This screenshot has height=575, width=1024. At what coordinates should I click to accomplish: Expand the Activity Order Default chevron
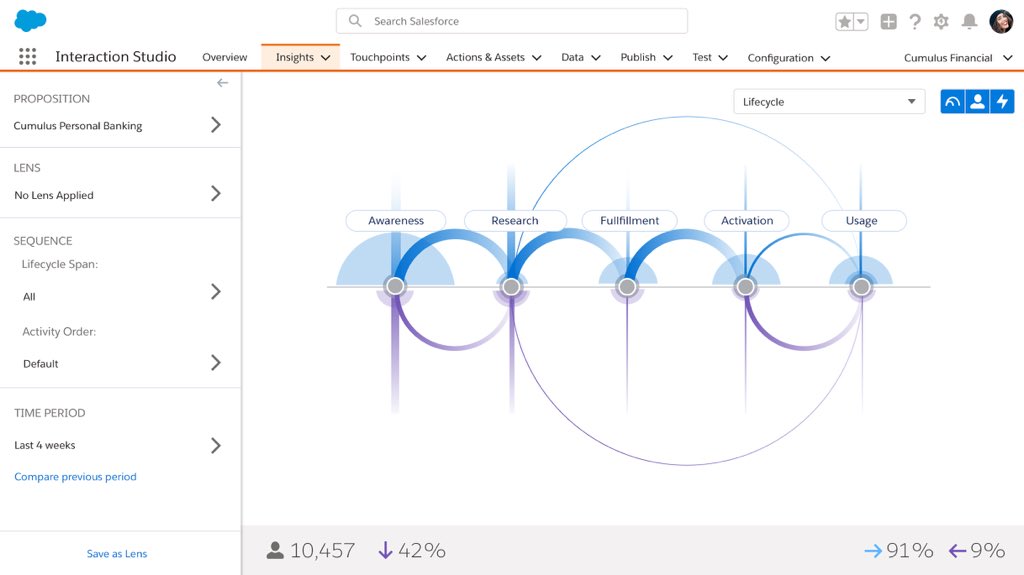(x=216, y=363)
